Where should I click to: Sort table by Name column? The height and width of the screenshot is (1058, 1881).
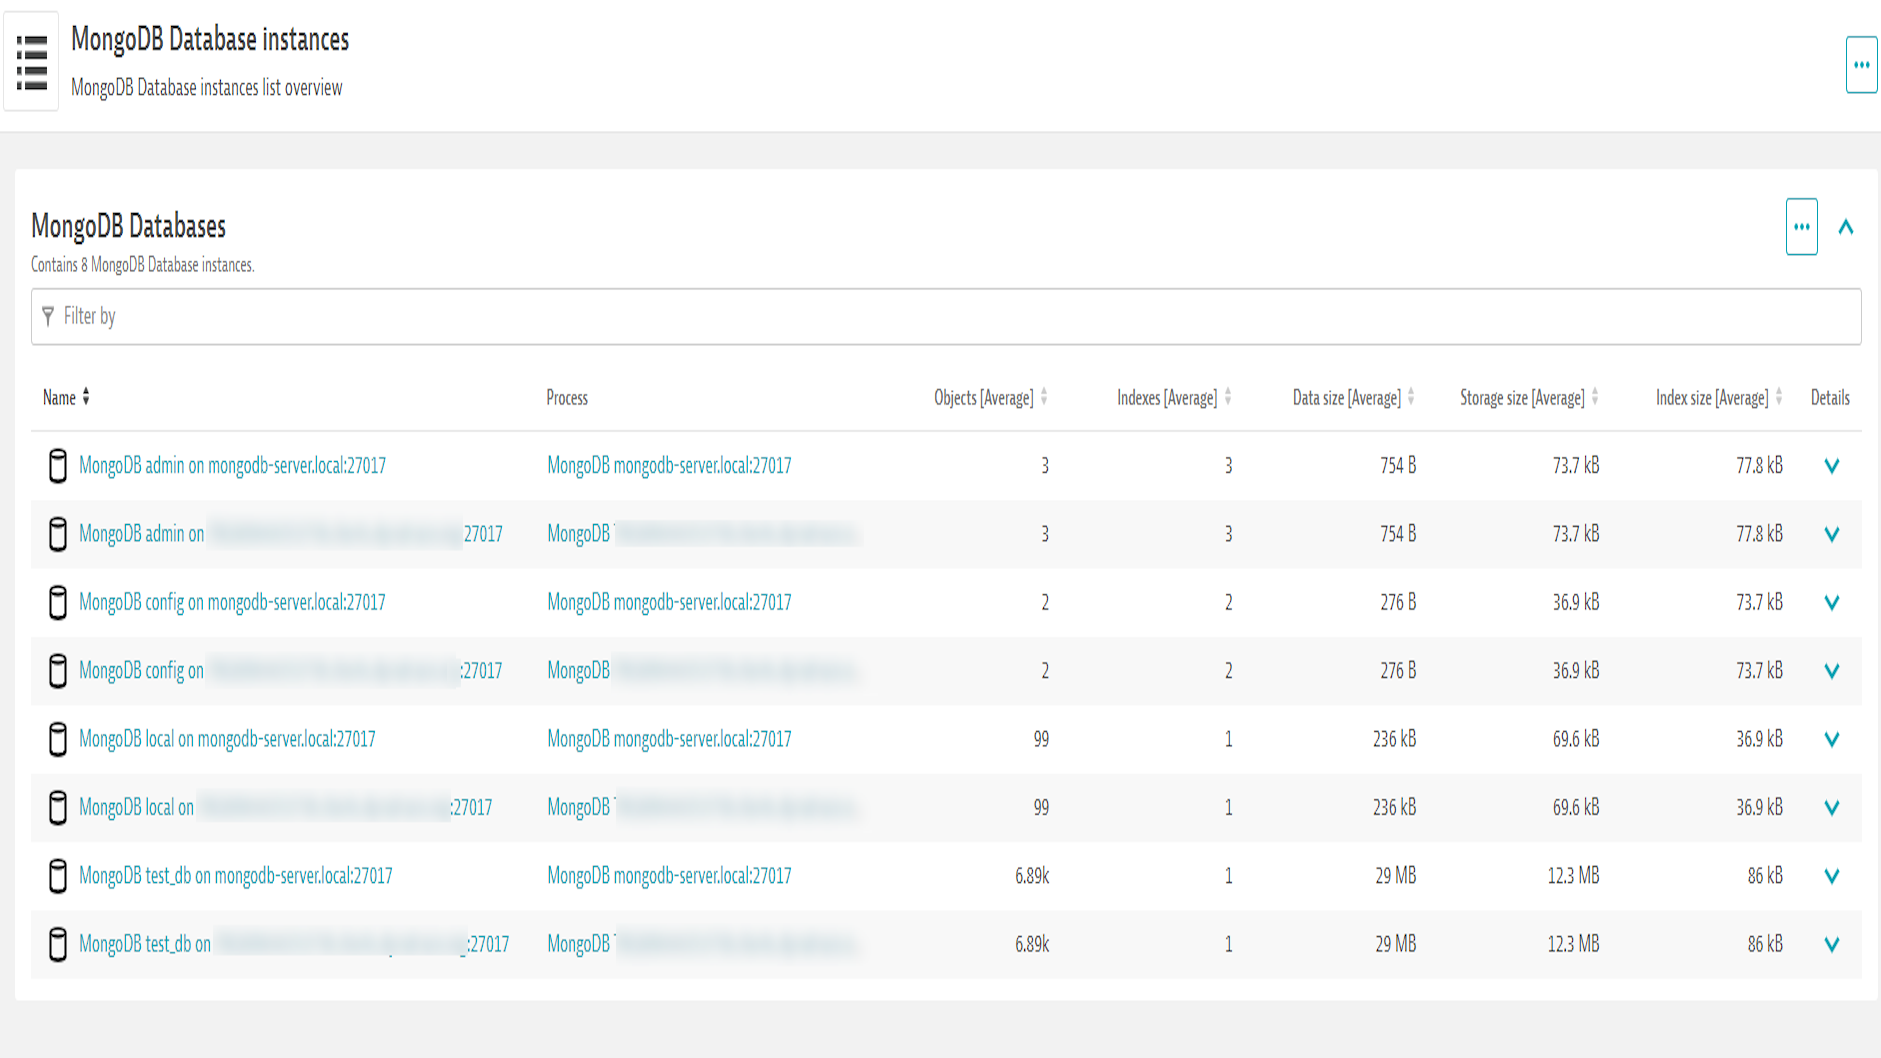click(x=66, y=397)
